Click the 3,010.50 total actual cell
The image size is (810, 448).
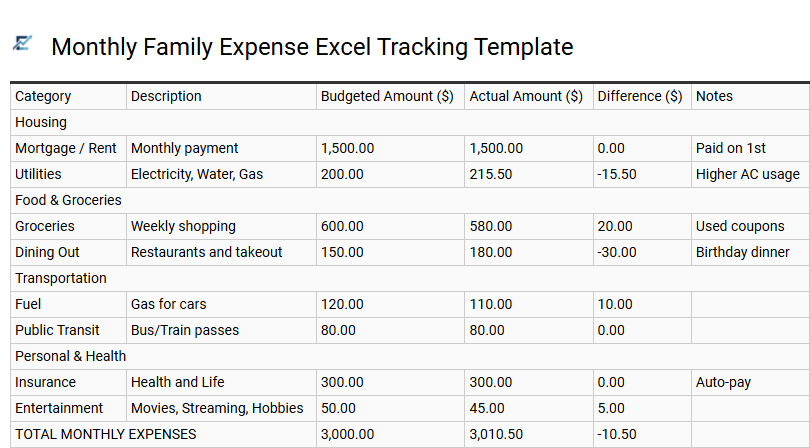pos(529,435)
